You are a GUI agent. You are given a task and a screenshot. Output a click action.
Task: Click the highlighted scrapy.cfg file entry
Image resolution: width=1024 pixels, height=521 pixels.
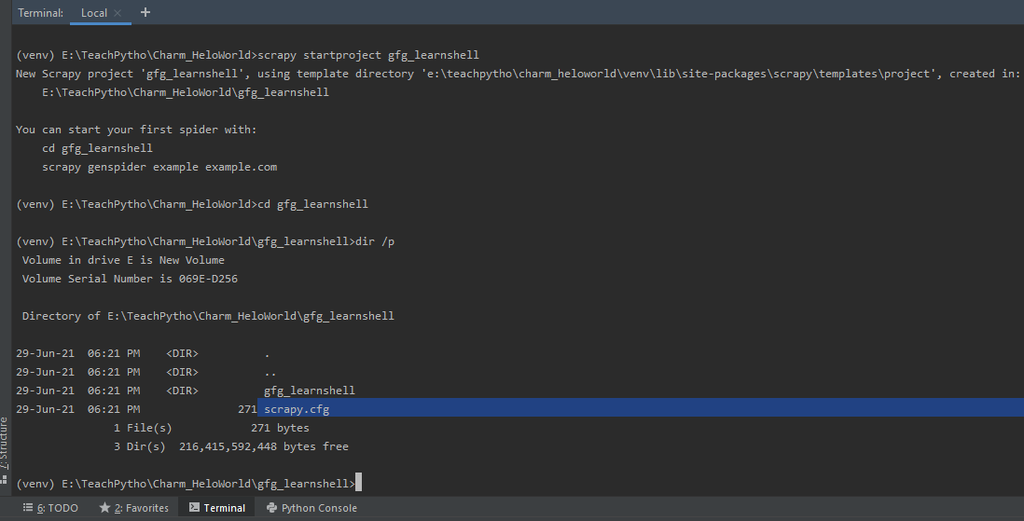click(297, 409)
